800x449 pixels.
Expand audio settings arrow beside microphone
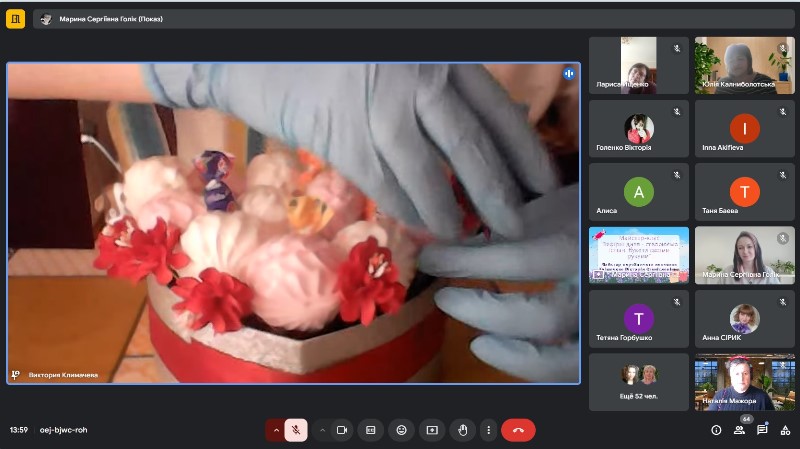[276, 430]
